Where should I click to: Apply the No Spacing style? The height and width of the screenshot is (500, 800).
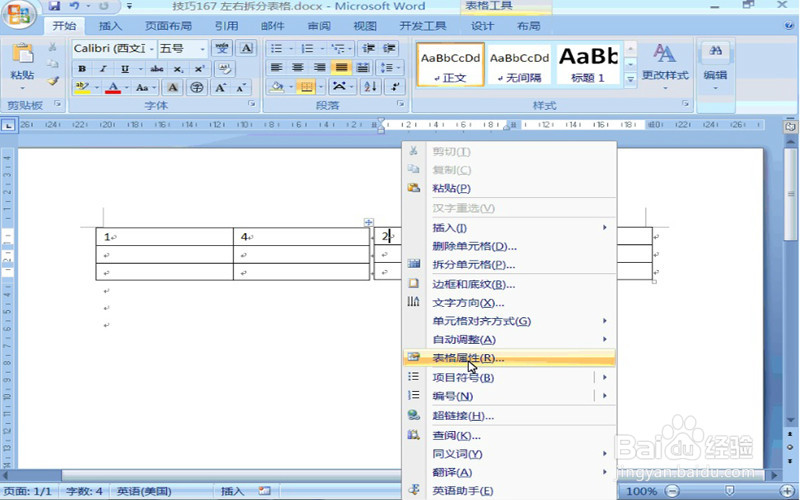[x=519, y=65]
